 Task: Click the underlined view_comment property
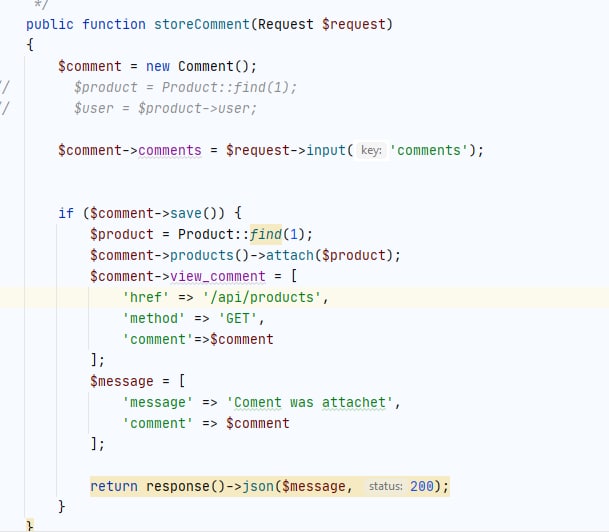tap(218, 276)
